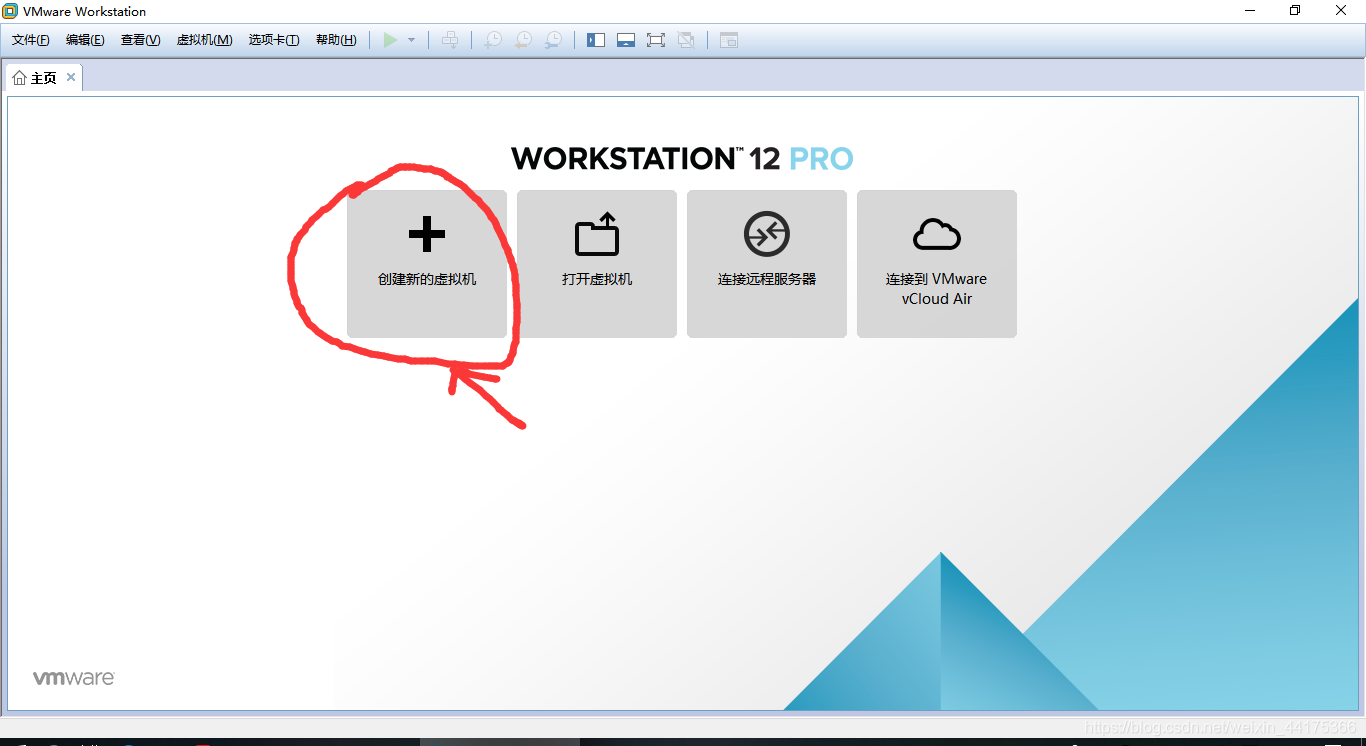Click the 连接到 VMware vCloud Air tile
This screenshot has width=1366, height=746.
937,264
